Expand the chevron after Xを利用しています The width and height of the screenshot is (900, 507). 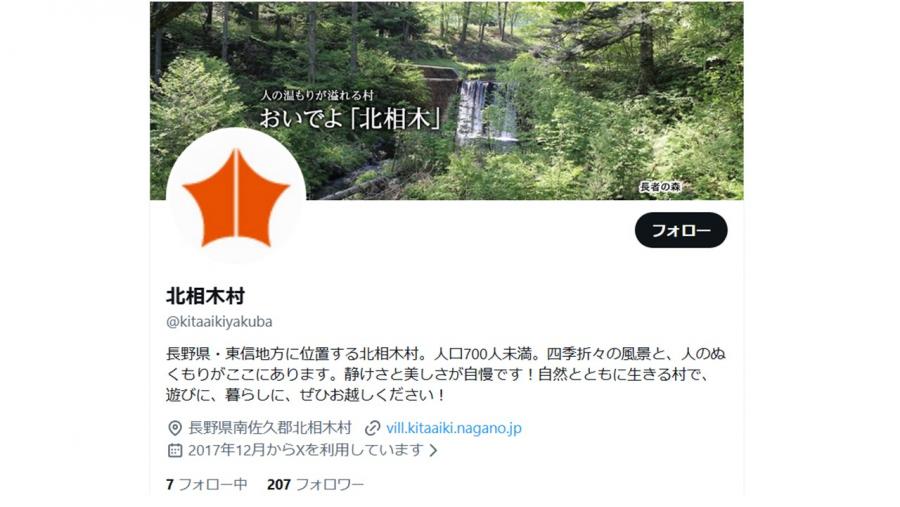[433, 450]
